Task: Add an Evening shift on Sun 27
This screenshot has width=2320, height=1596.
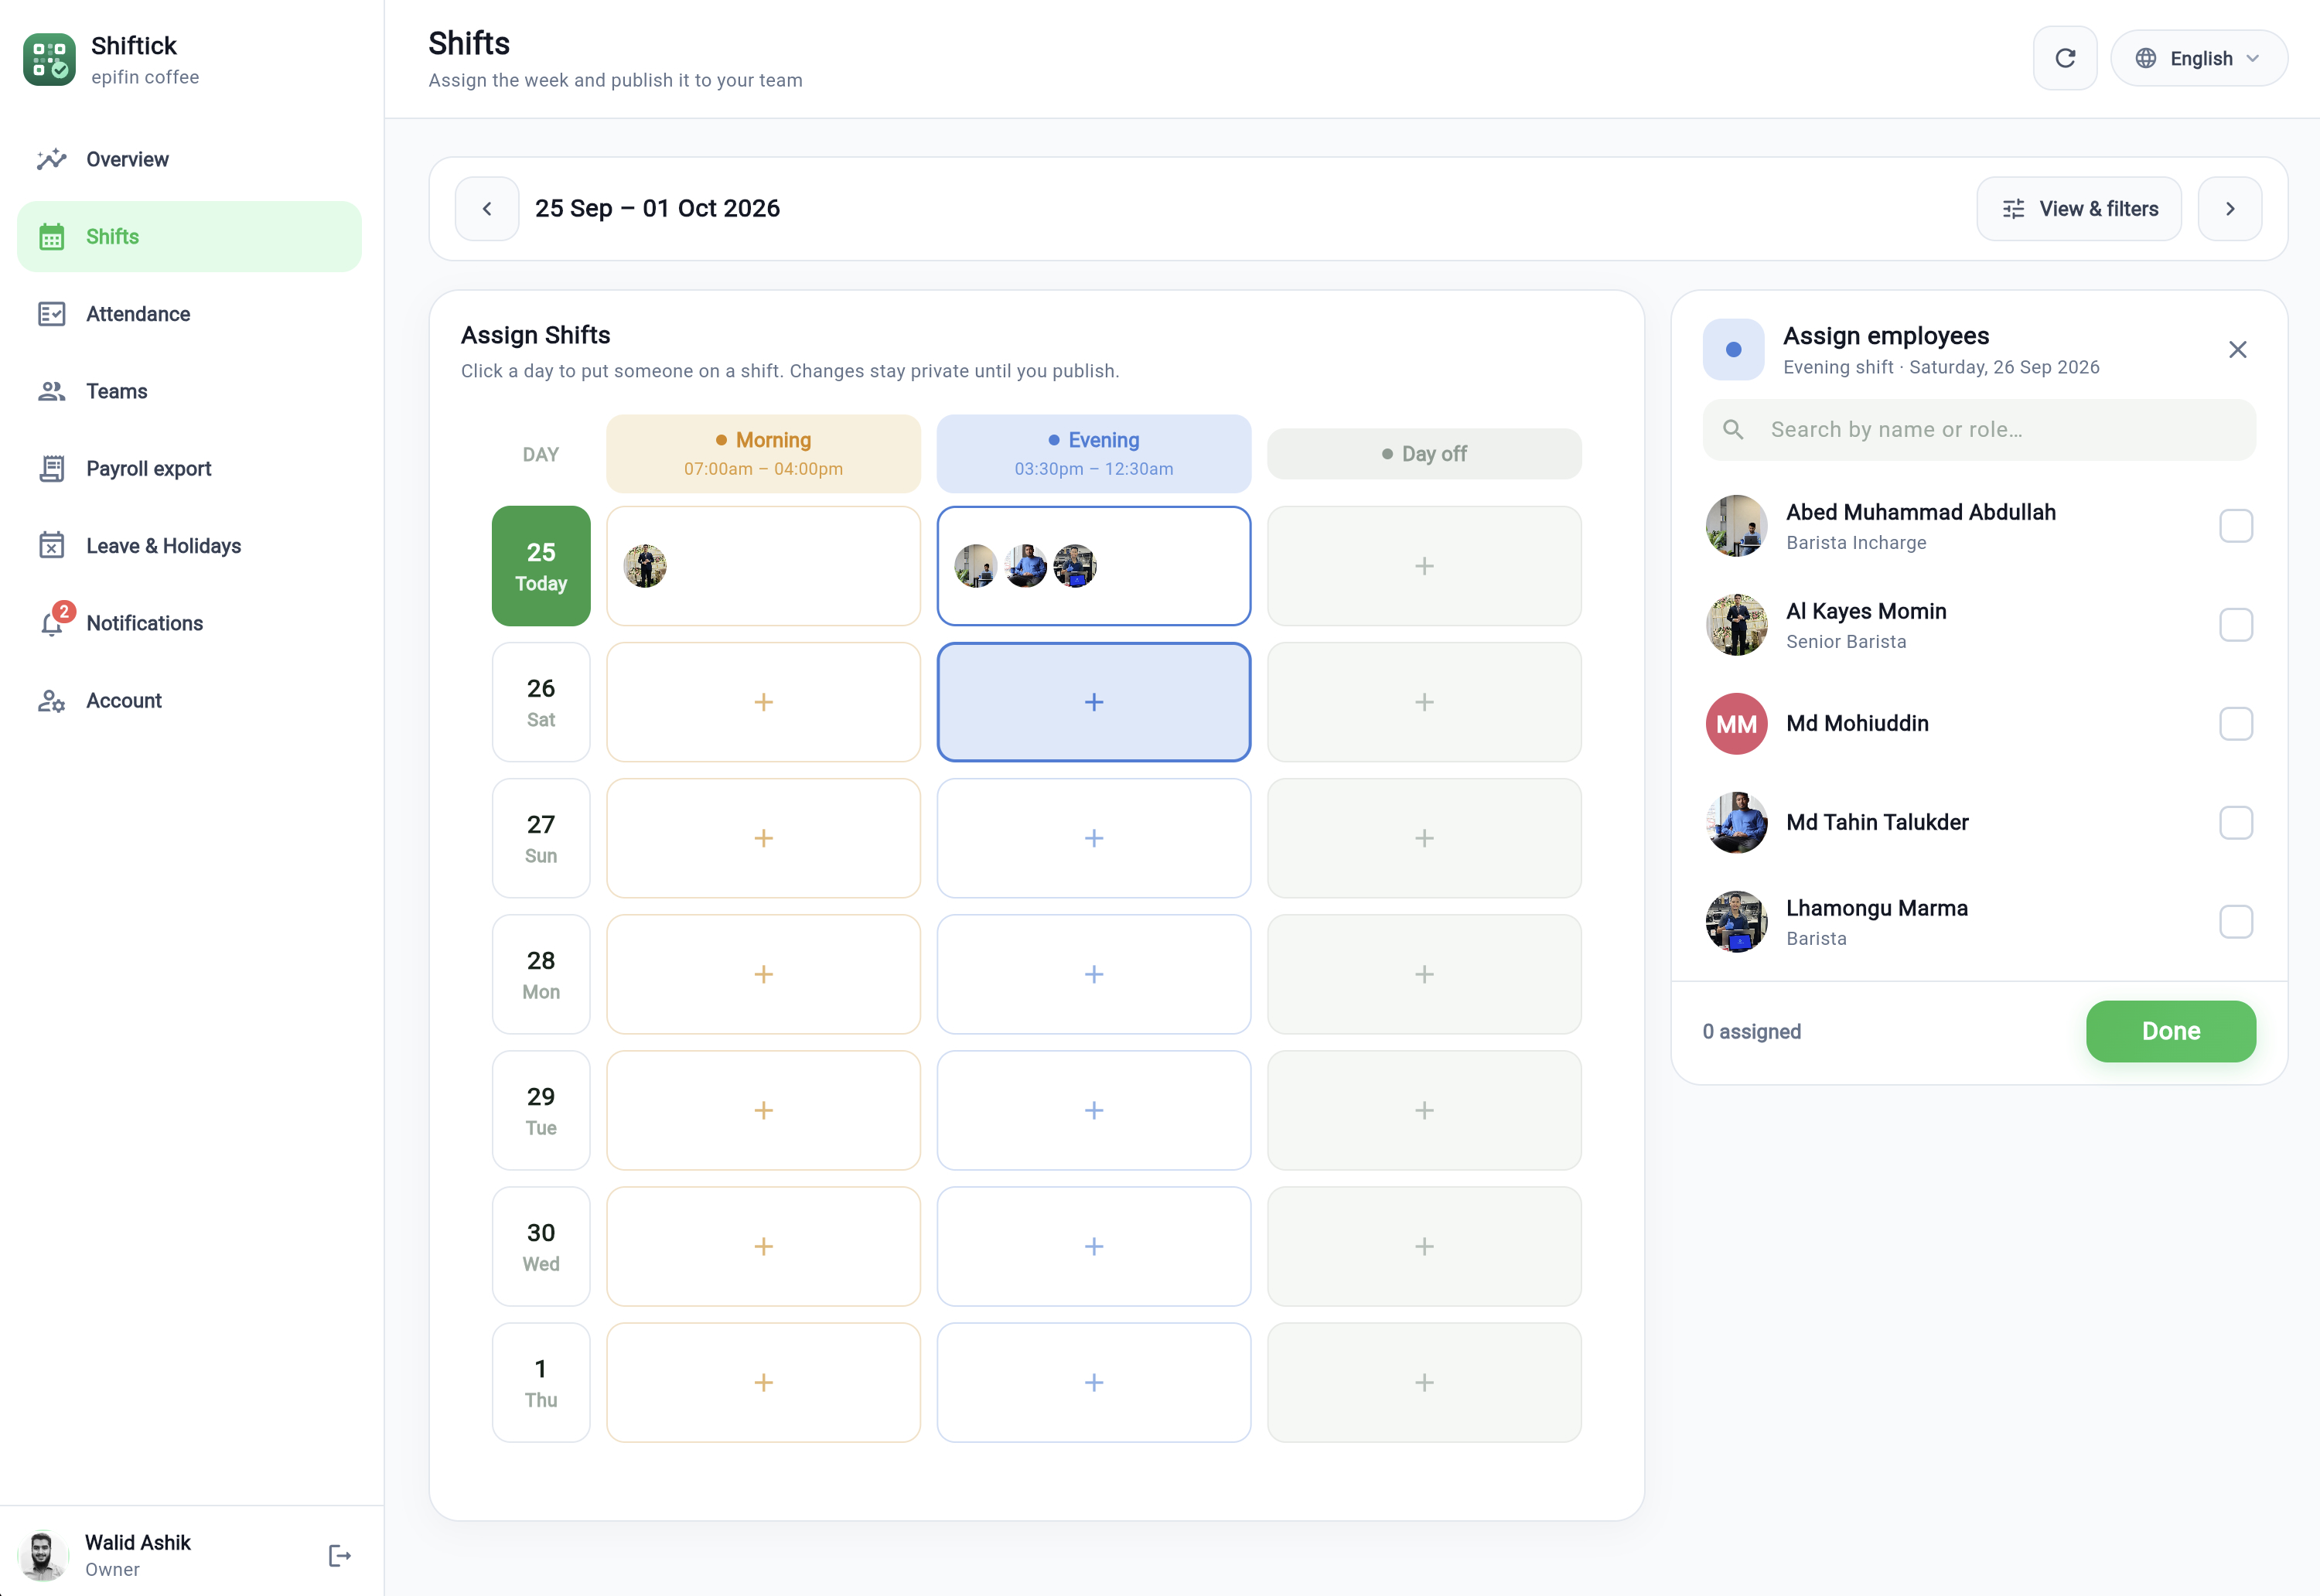Action: click(x=1094, y=838)
